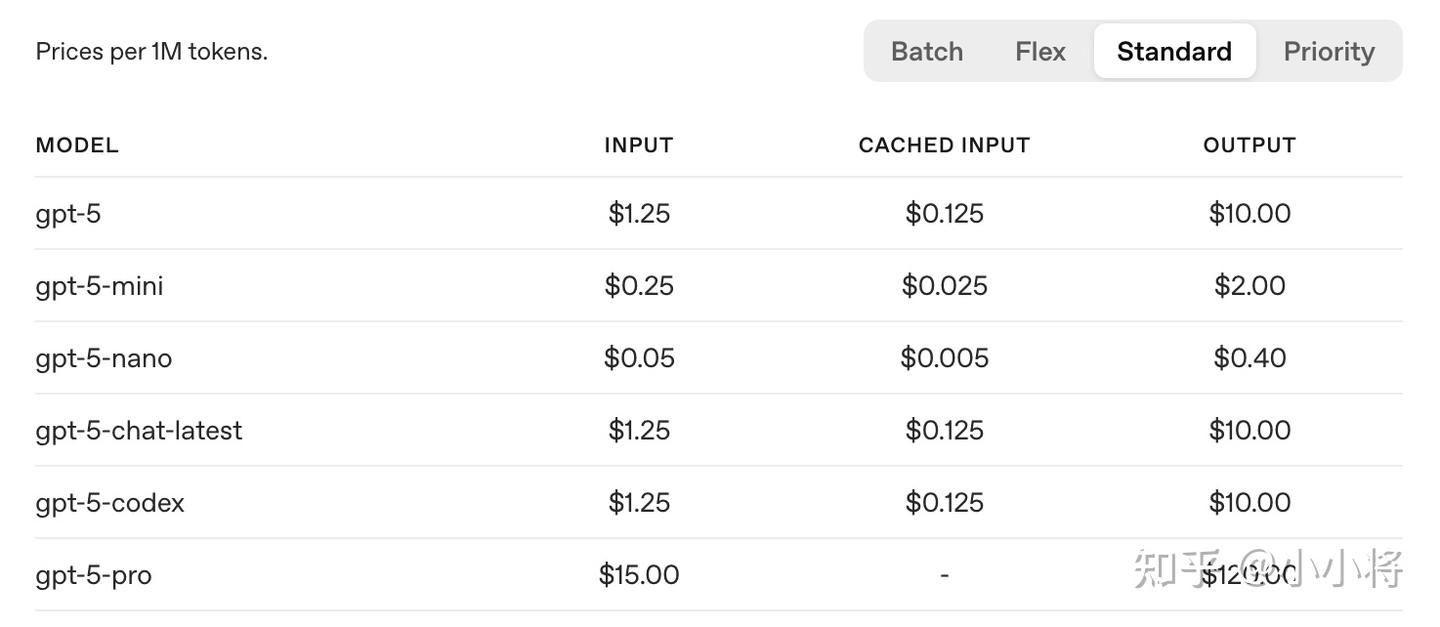Click gpt-5-mini's $2.00 output price
Viewport: 1440px width, 627px height.
pos(1249,286)
